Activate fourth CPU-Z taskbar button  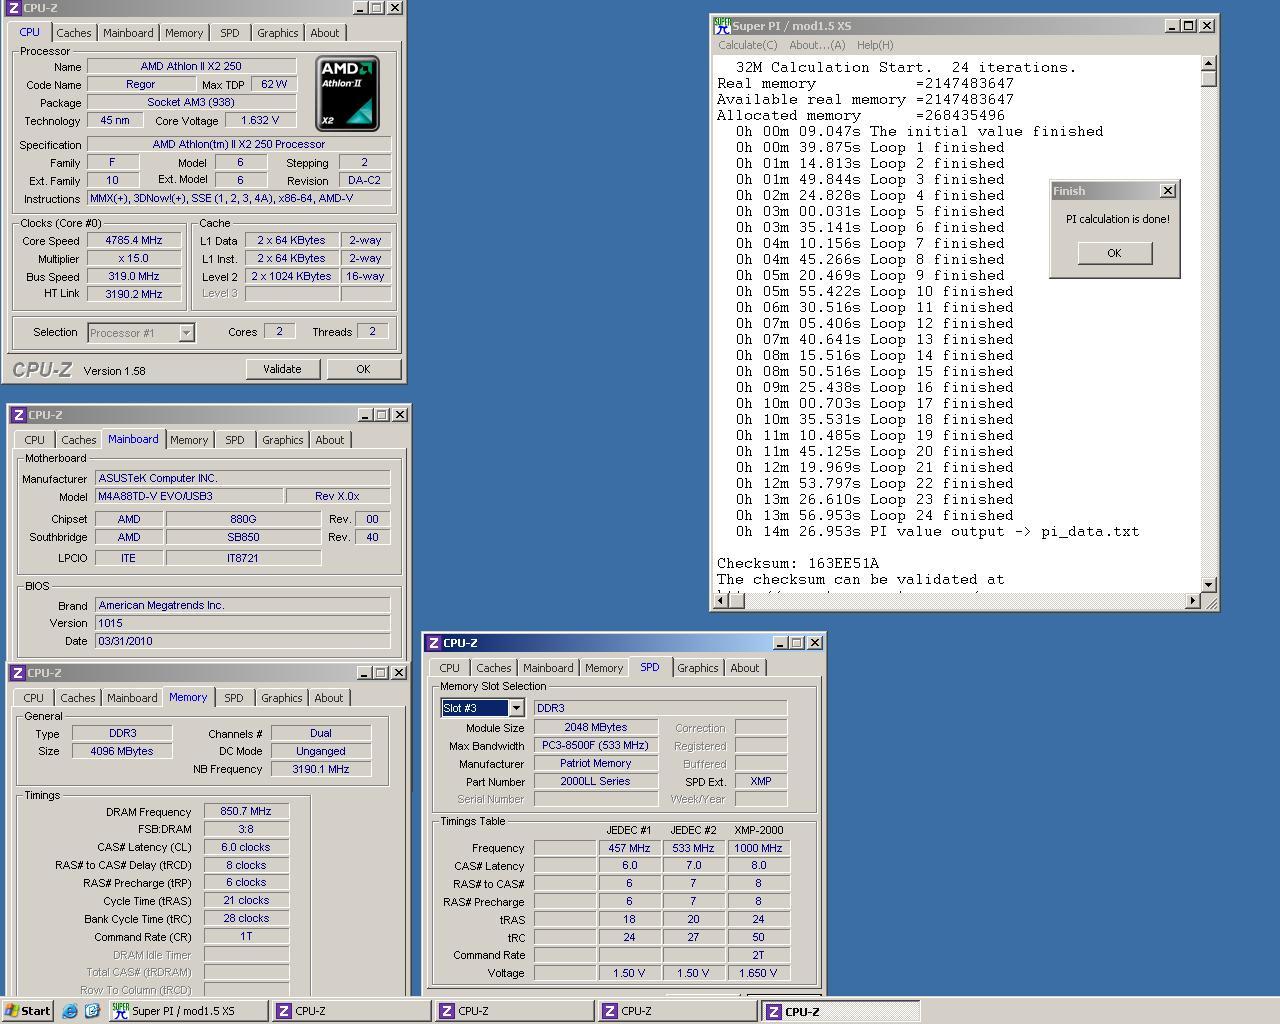pyautogui.click(x=841, y=1011)
